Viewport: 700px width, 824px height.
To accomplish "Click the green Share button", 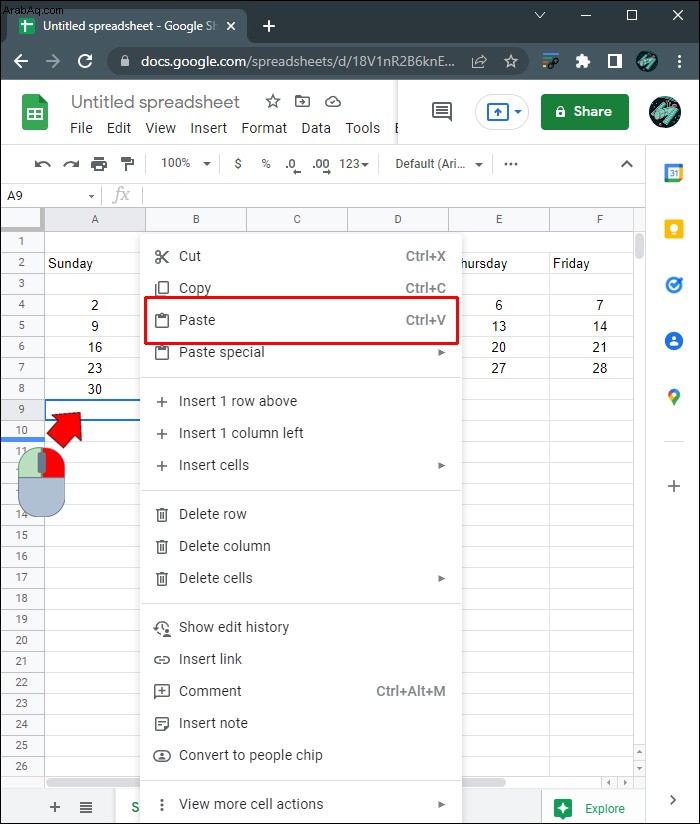I will [584, 111].
